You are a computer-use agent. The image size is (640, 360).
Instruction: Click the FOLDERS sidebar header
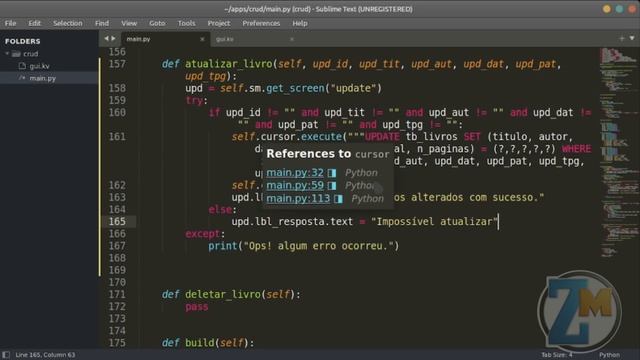tap(22, 41)
